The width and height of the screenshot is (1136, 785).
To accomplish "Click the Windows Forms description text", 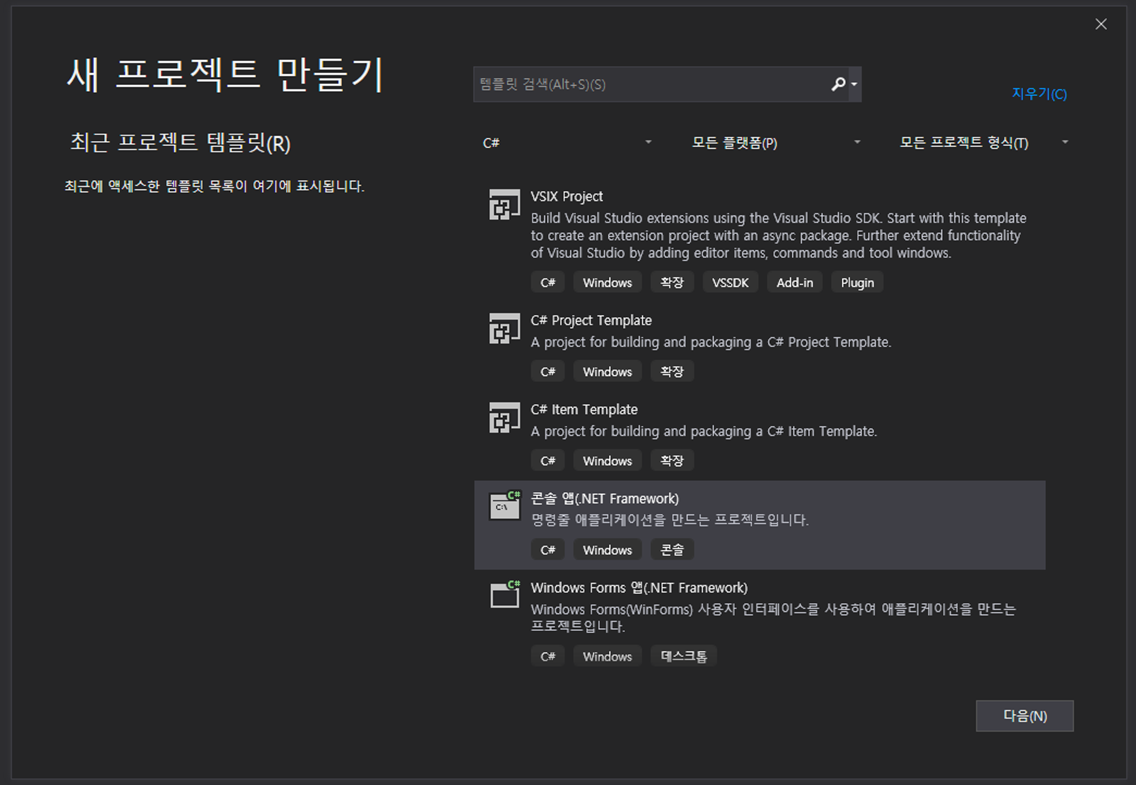I will [773, 618].
